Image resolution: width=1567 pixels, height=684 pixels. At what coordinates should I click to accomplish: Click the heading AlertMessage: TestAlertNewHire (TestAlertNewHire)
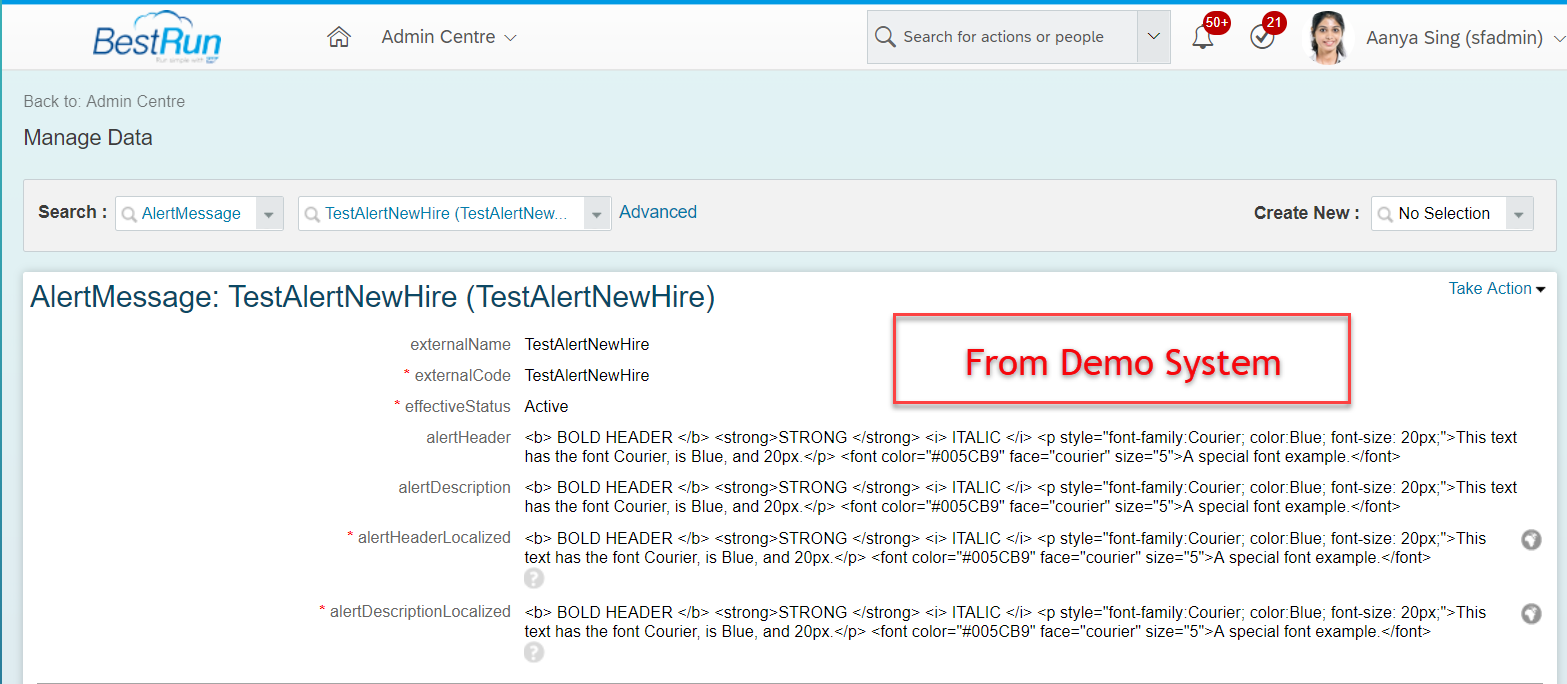373,298
